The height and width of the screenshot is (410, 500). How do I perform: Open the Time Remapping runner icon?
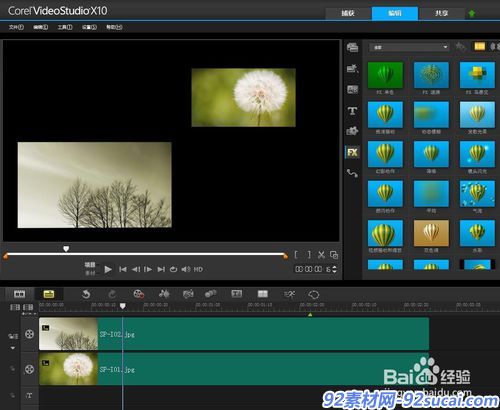tap(289, 294)
